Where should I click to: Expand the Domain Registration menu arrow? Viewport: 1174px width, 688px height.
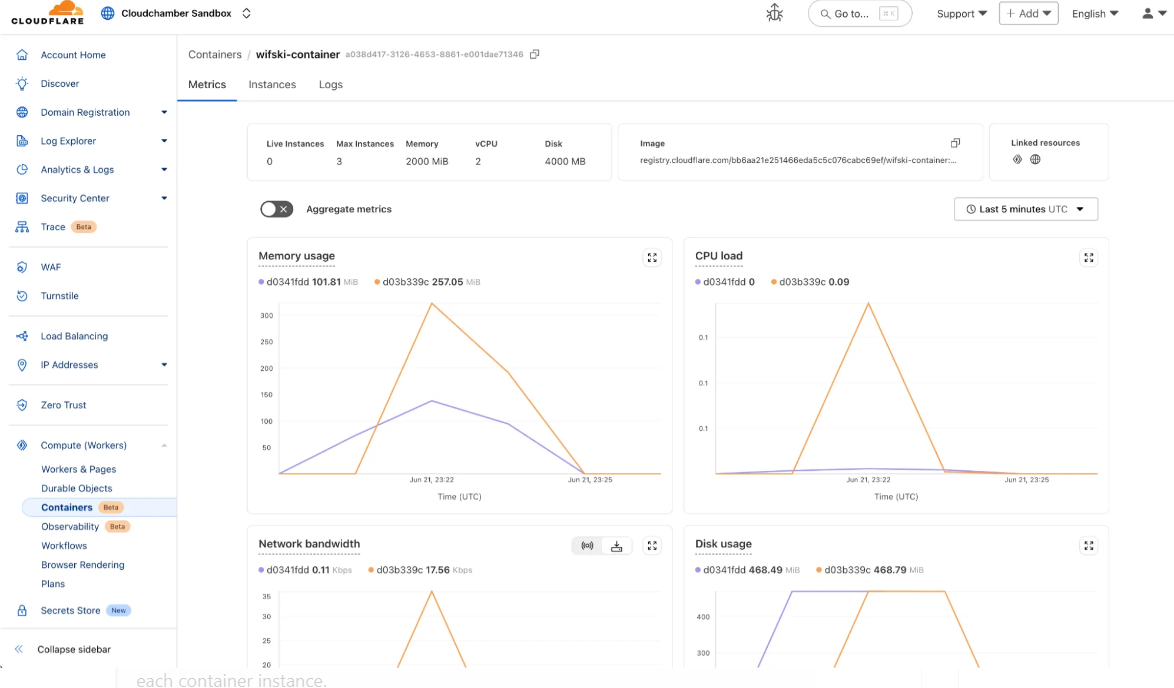click(164, 112)
